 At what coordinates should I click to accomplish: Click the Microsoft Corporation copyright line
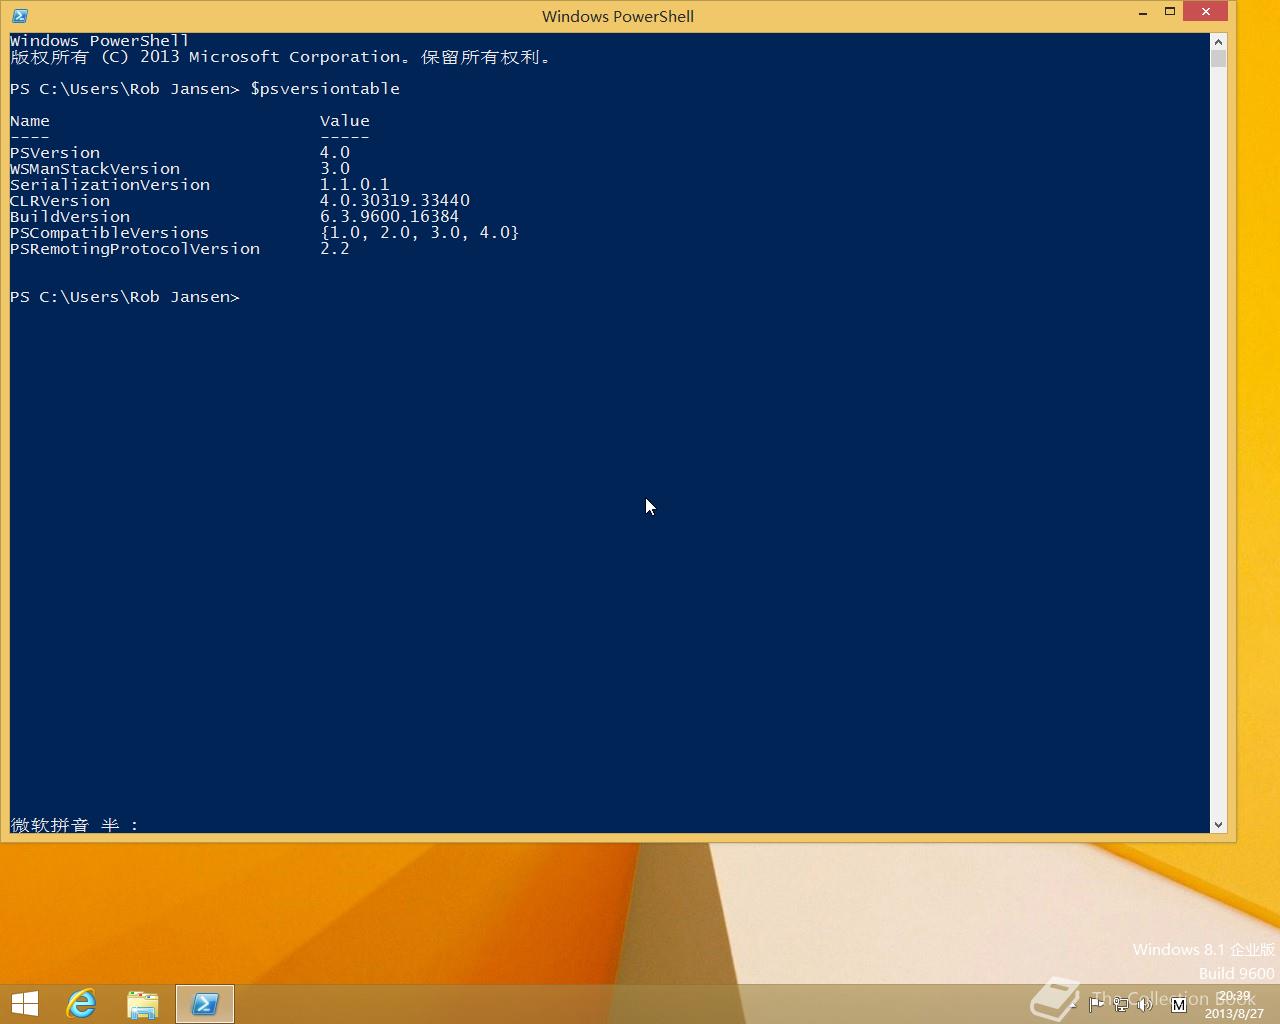(280, 57)
